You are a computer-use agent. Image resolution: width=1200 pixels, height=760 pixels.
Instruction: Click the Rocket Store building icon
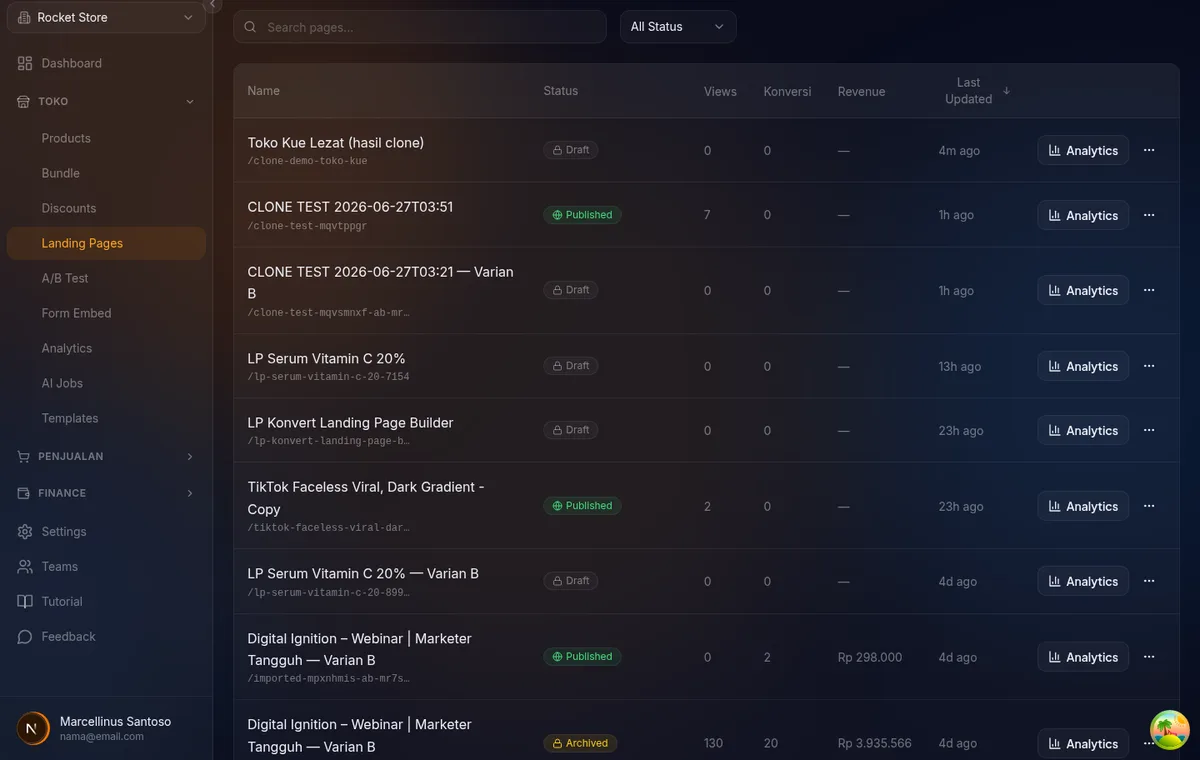click(x=24, y=17)
